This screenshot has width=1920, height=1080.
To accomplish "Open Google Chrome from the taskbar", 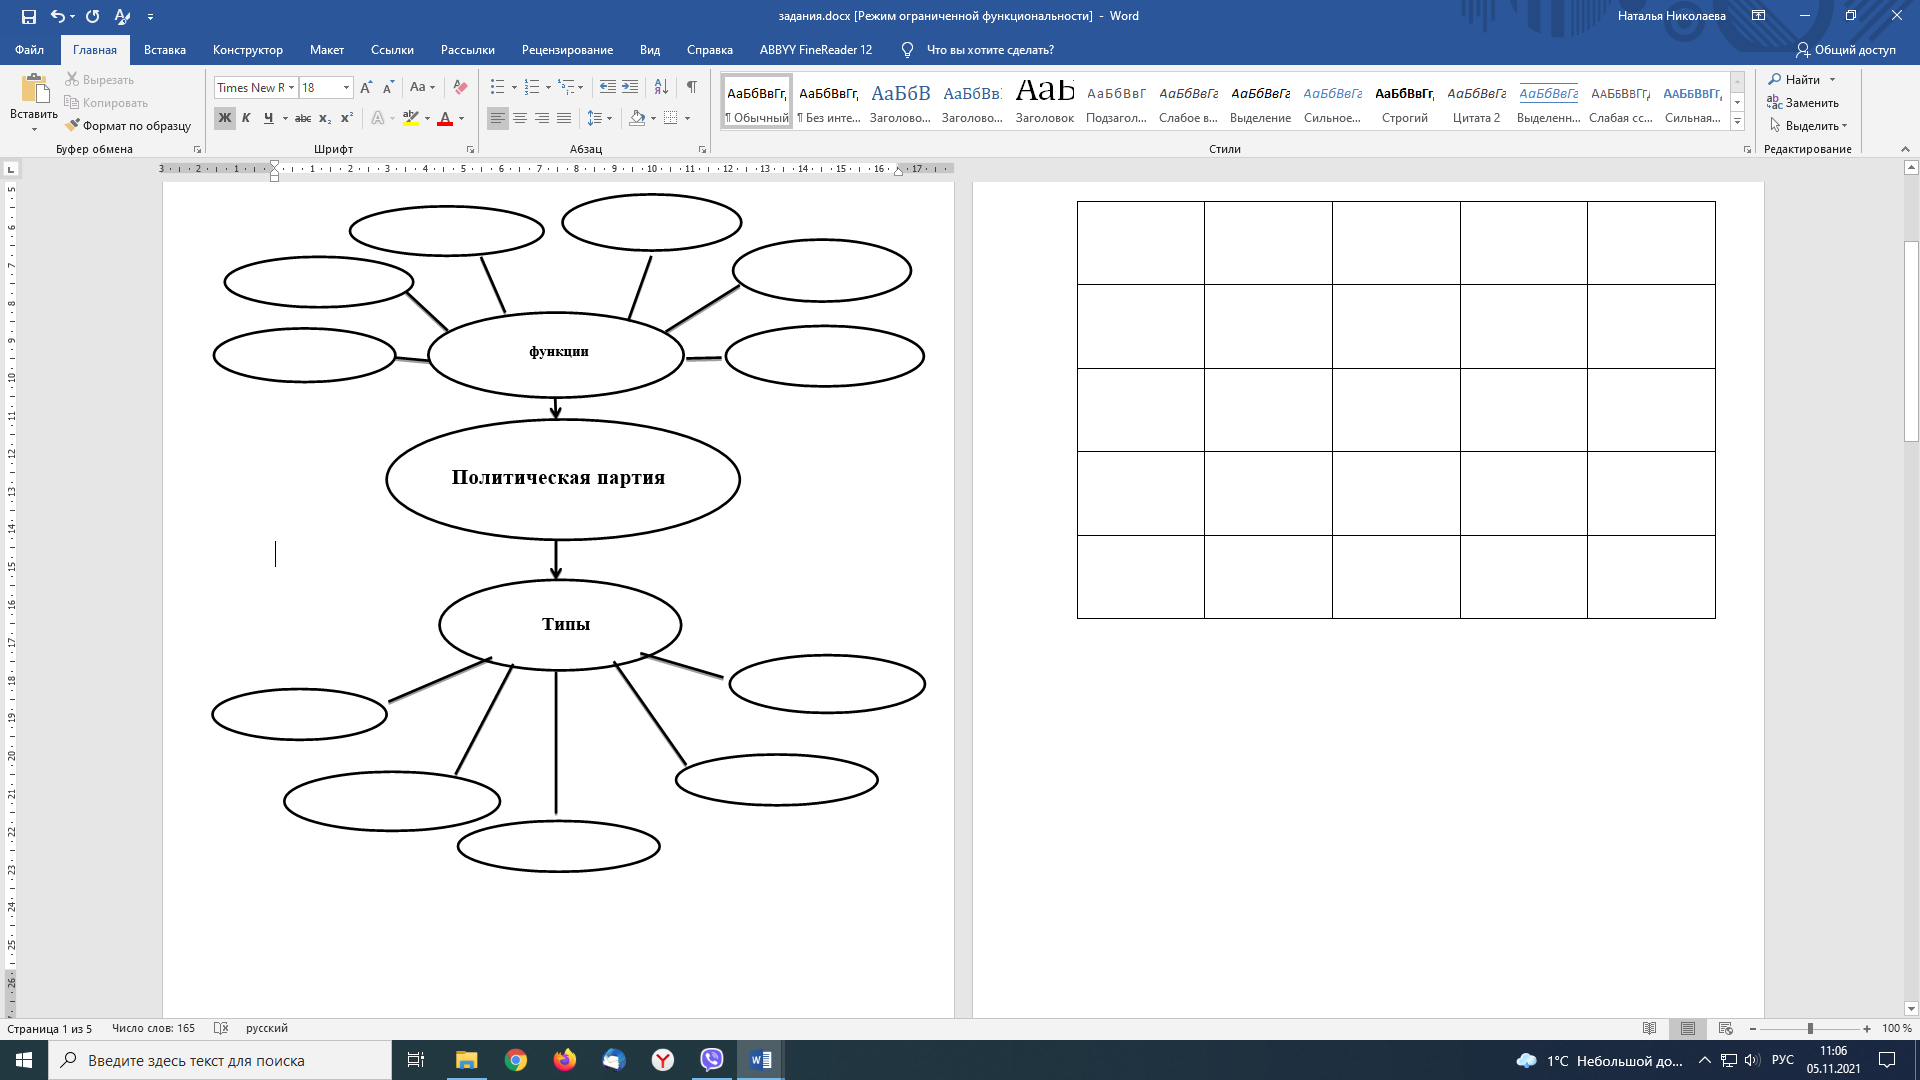I will 516,1060.
